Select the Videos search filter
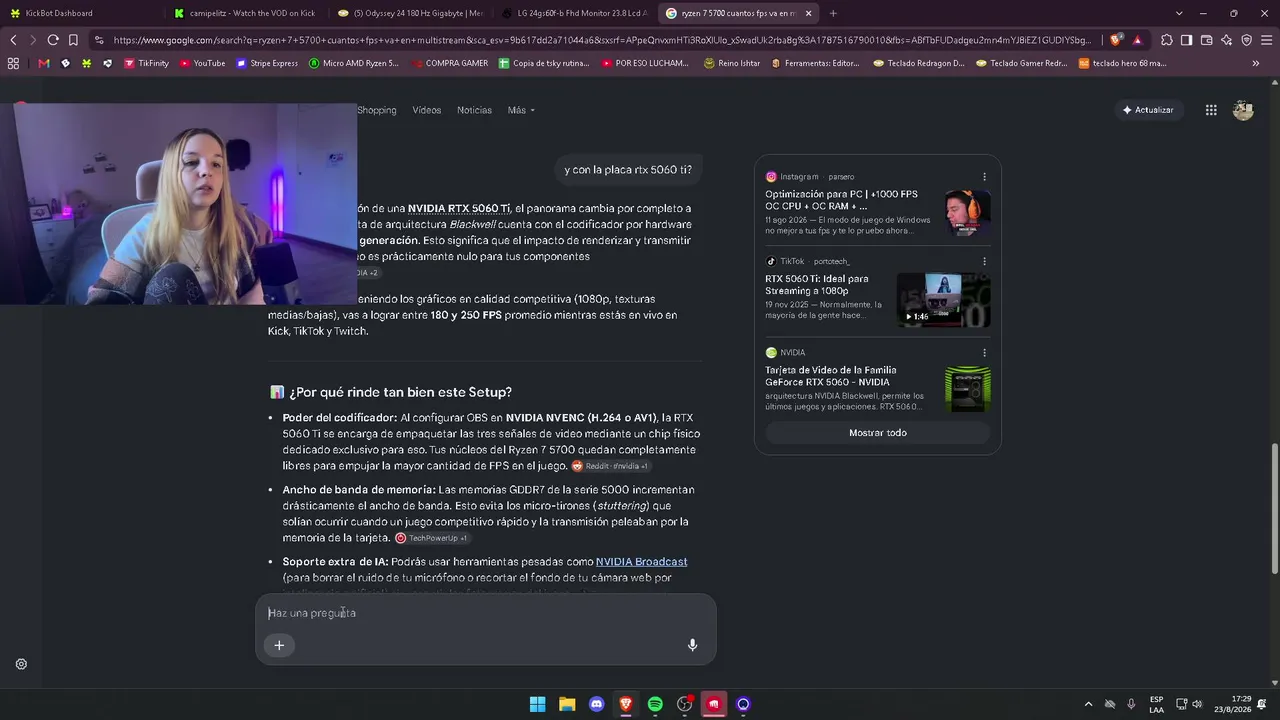The image size is (1280, 720). (427, 110)
